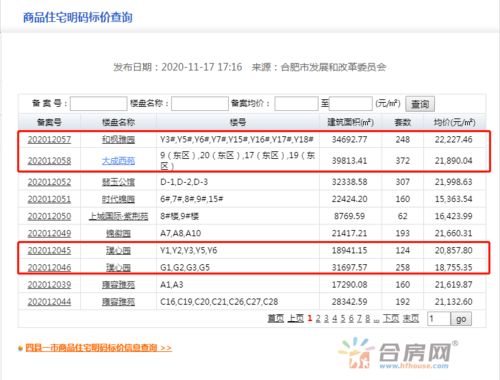Click the 楼盘名称 column header
The width and height of the screenshot is (500, 380).
click(x=118, y=122)
